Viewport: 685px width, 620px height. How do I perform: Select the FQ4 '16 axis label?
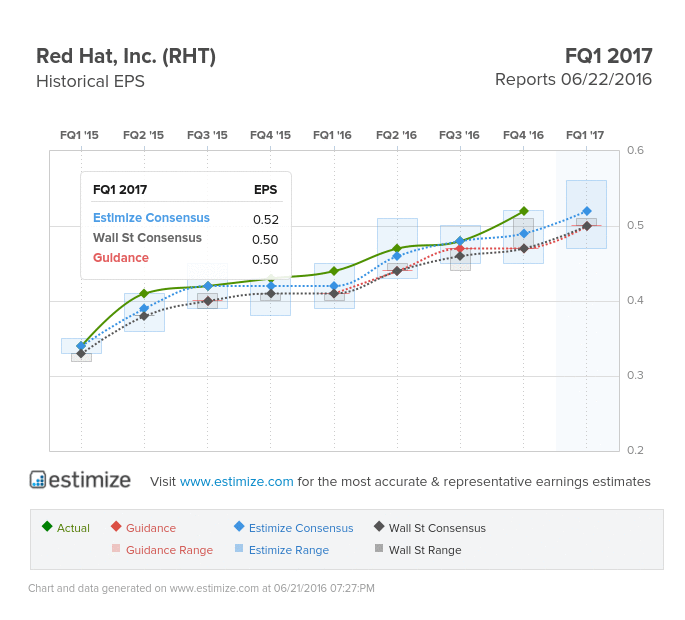click(523, 135)
